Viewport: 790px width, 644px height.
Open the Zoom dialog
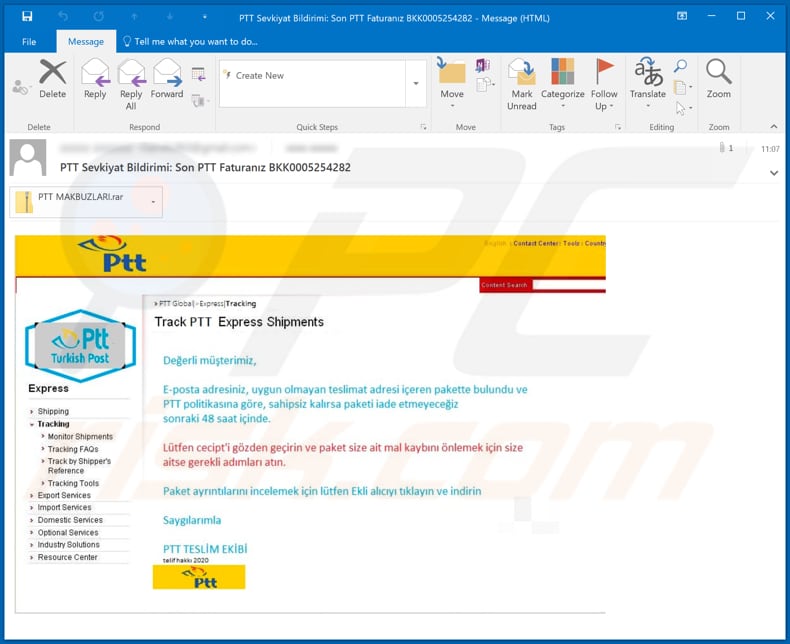click(718, 79)
